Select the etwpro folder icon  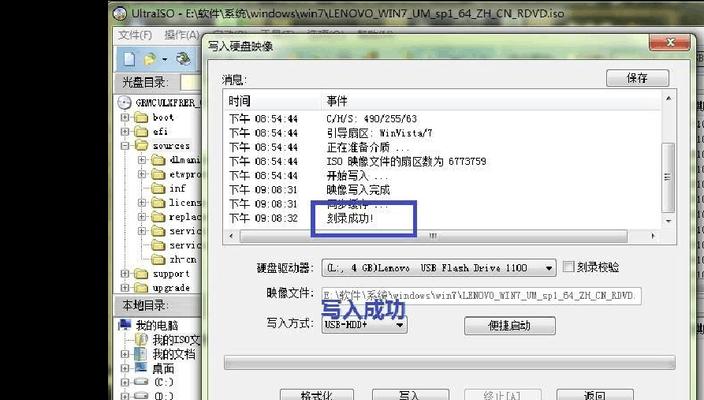(158, 175)
